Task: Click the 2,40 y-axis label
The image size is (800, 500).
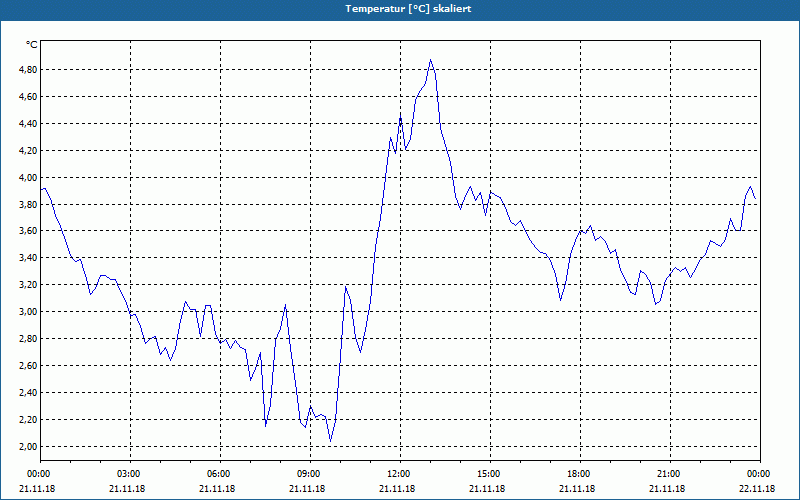Action: [28, 393]
